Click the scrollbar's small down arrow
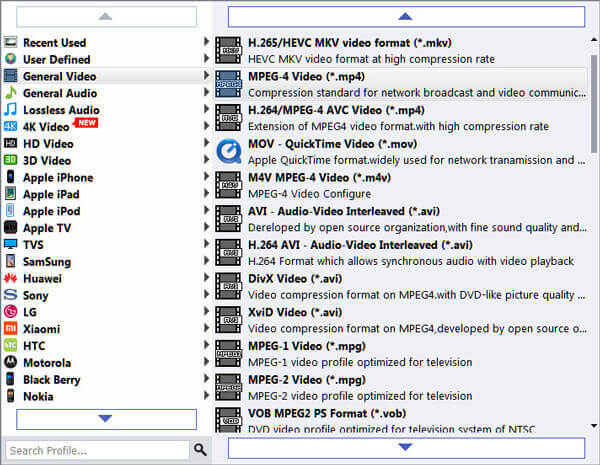 (x=594, y=426)
